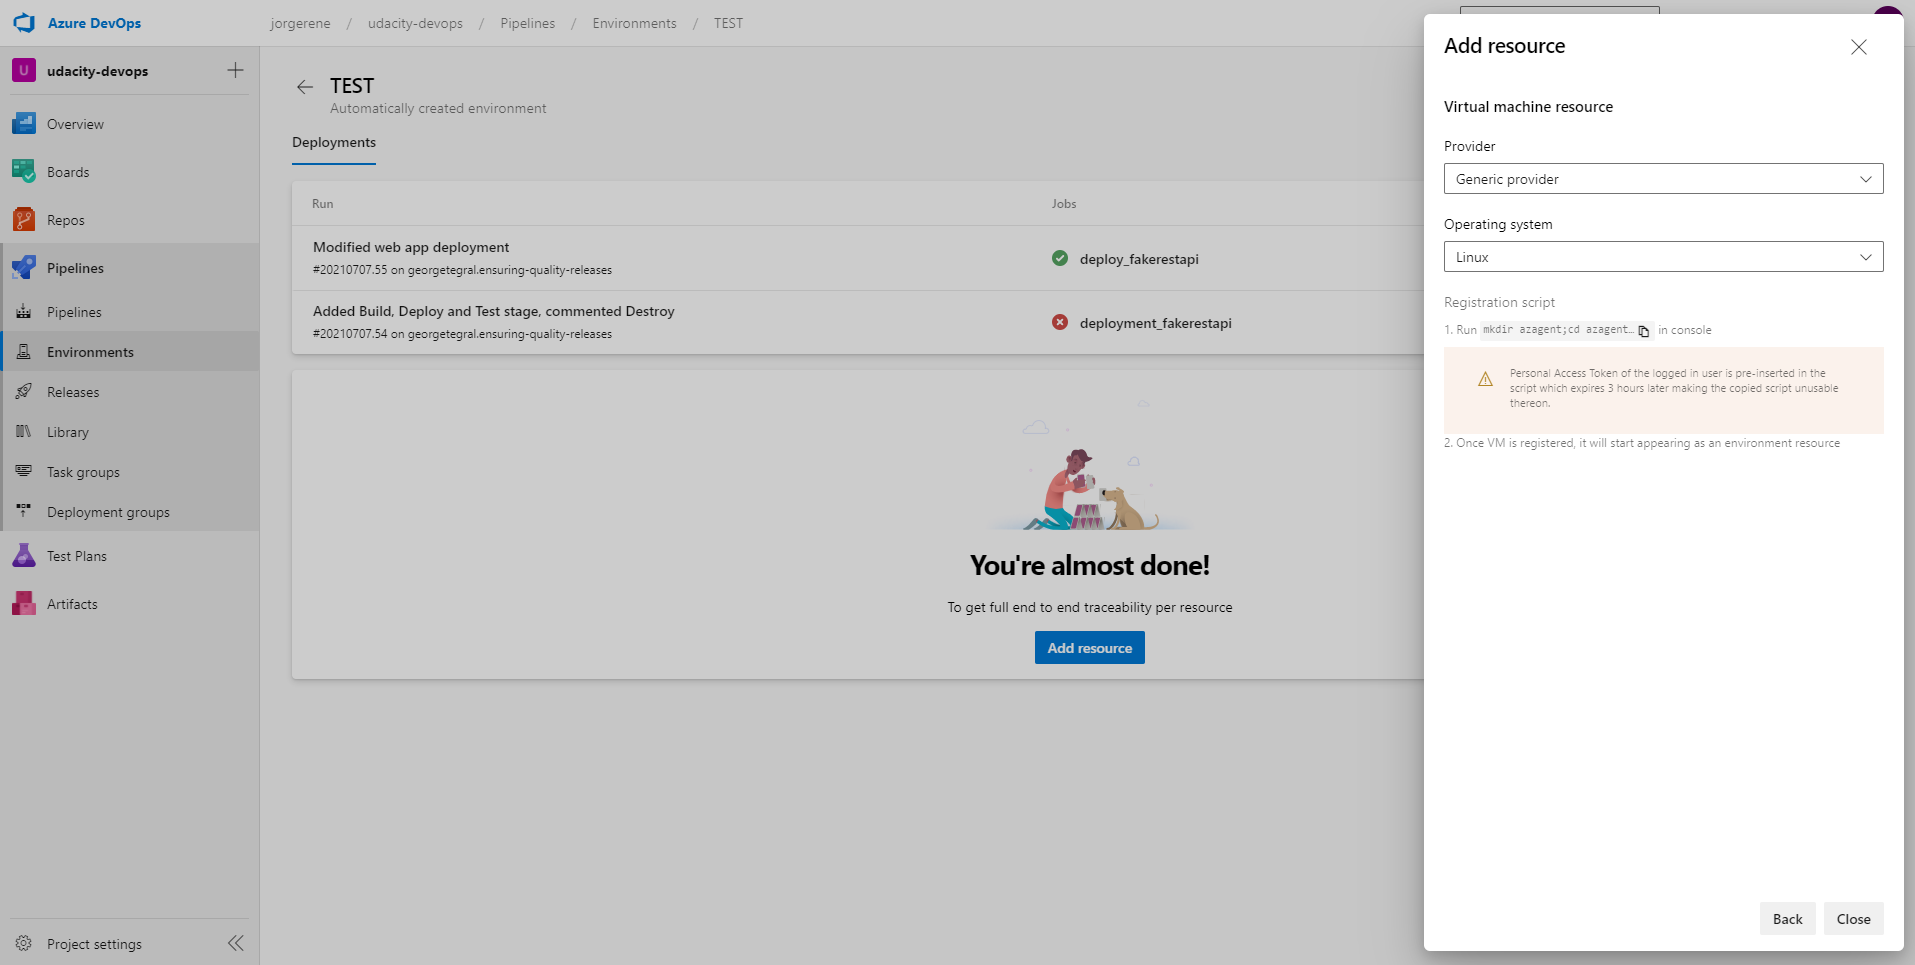Go back using the arrow beside TEST
Viewport: 1915px width, 965px height.
coord(305,87)
